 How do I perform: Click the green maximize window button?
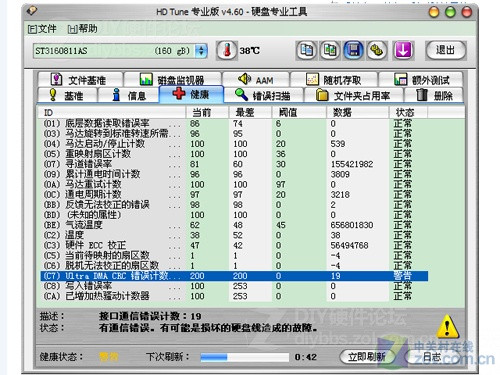(x=450, y=12)
